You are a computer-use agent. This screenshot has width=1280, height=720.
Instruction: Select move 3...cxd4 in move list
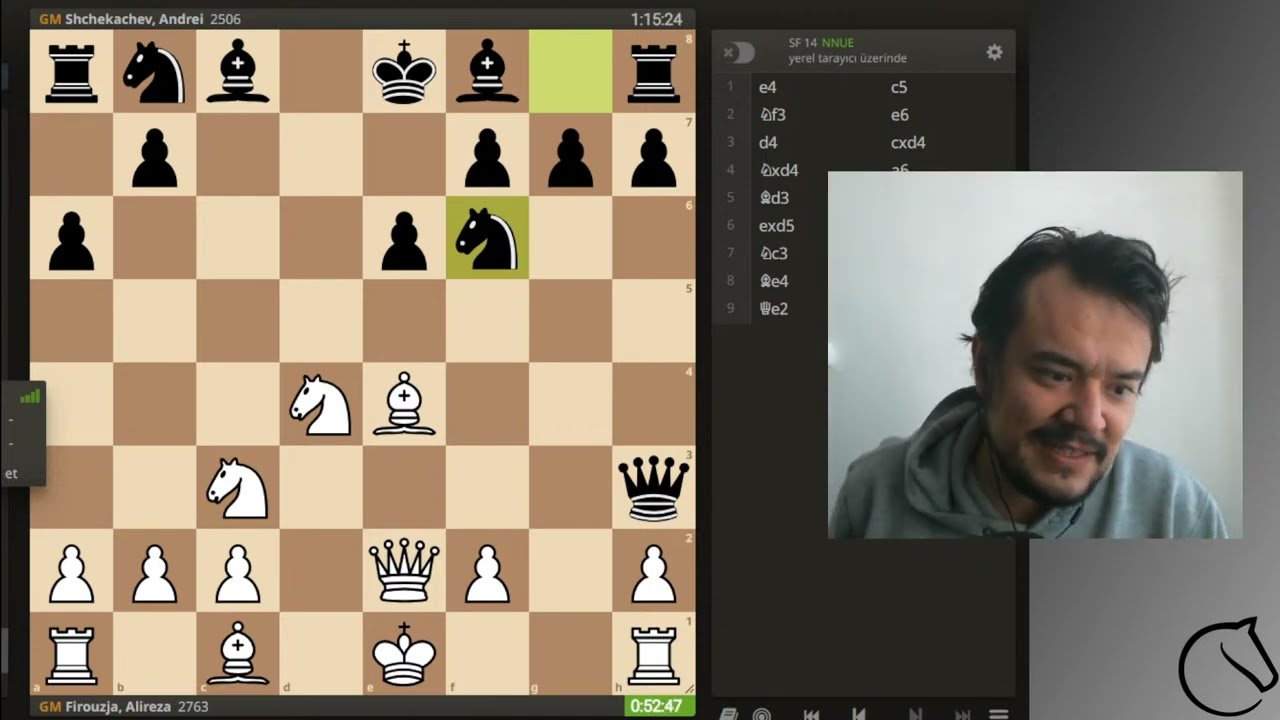tap(908, 143)
